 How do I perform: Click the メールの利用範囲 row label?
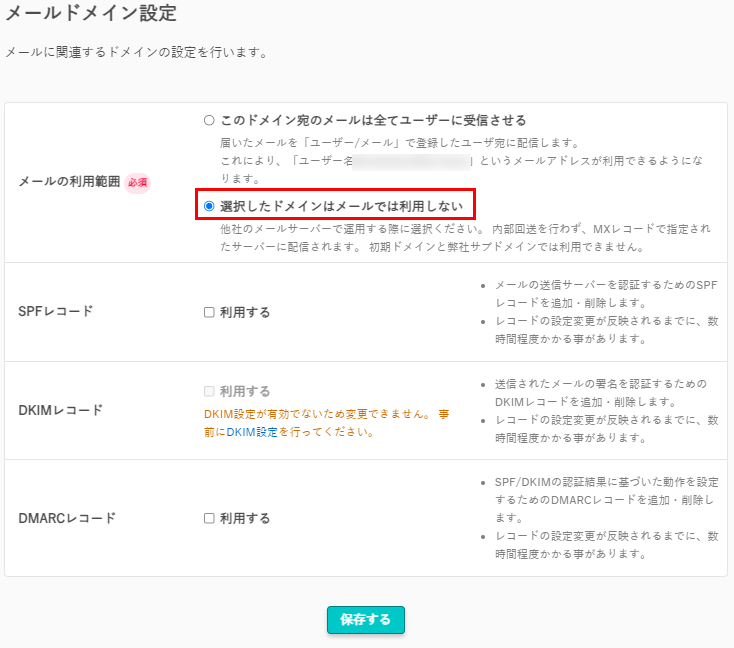(69, 182)
